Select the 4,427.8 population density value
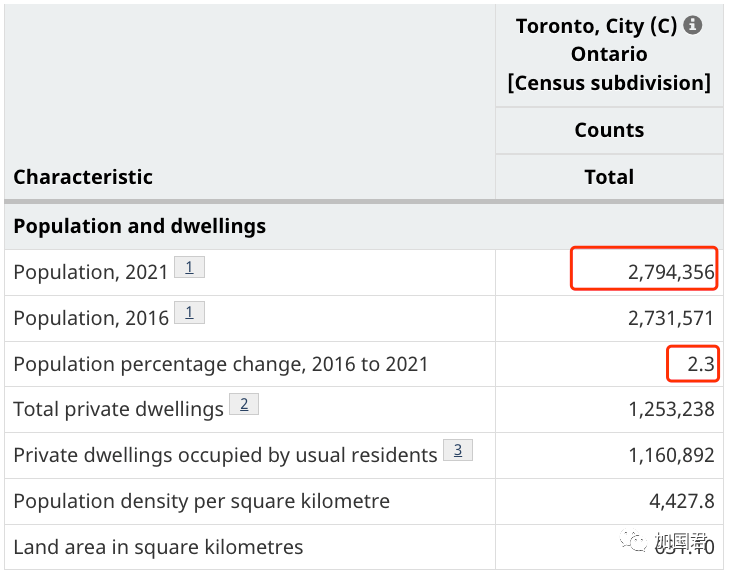731x573 pixels. pyautogui.click(x=682, y=501)
